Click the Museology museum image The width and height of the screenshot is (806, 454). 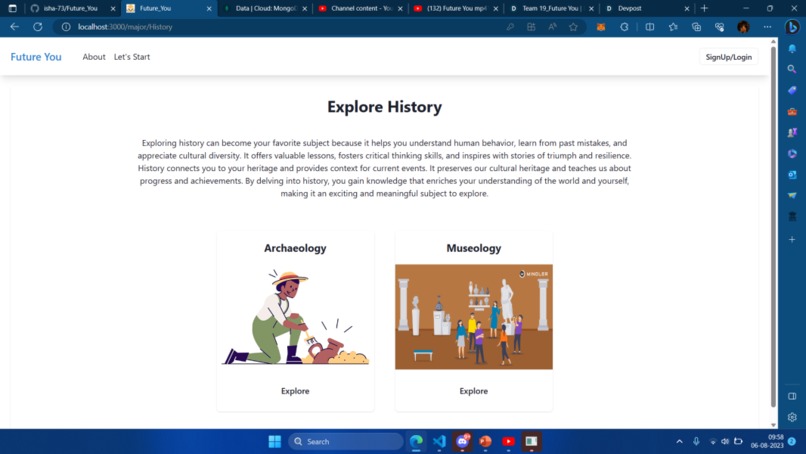473,317
